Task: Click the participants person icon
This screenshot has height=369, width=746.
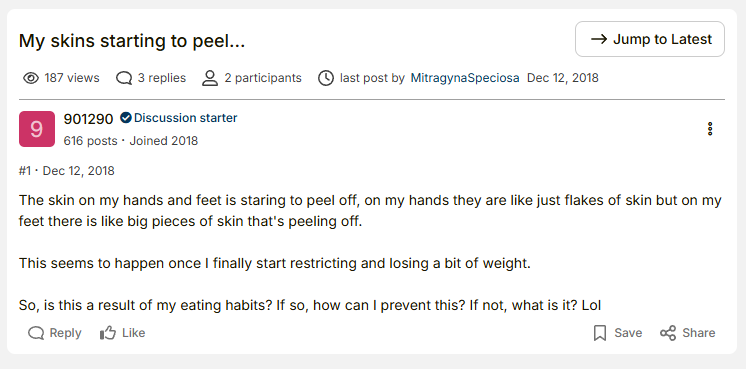Action: [x=210, y=78]
